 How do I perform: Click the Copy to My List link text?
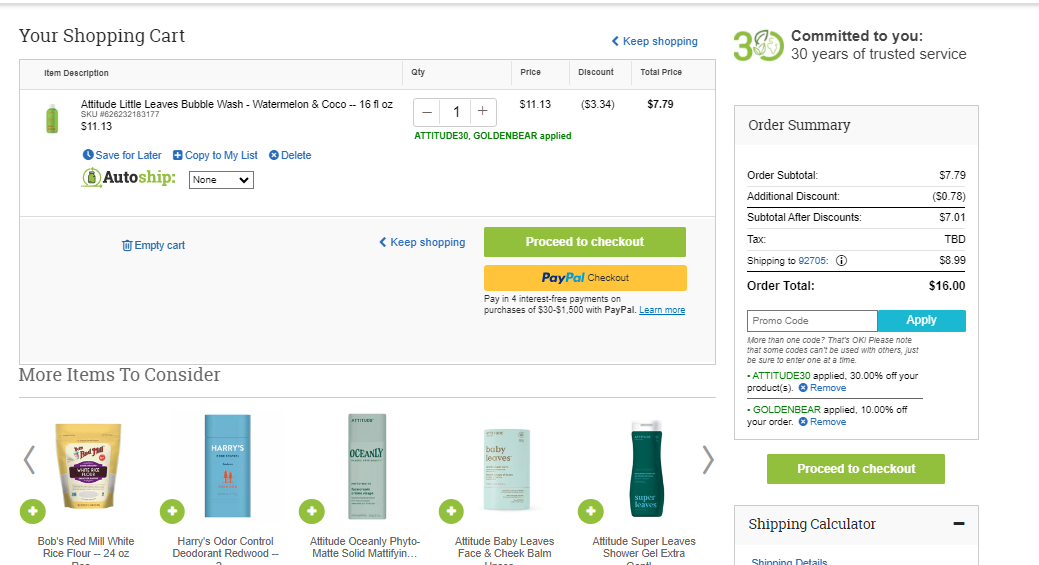[221, 155]
